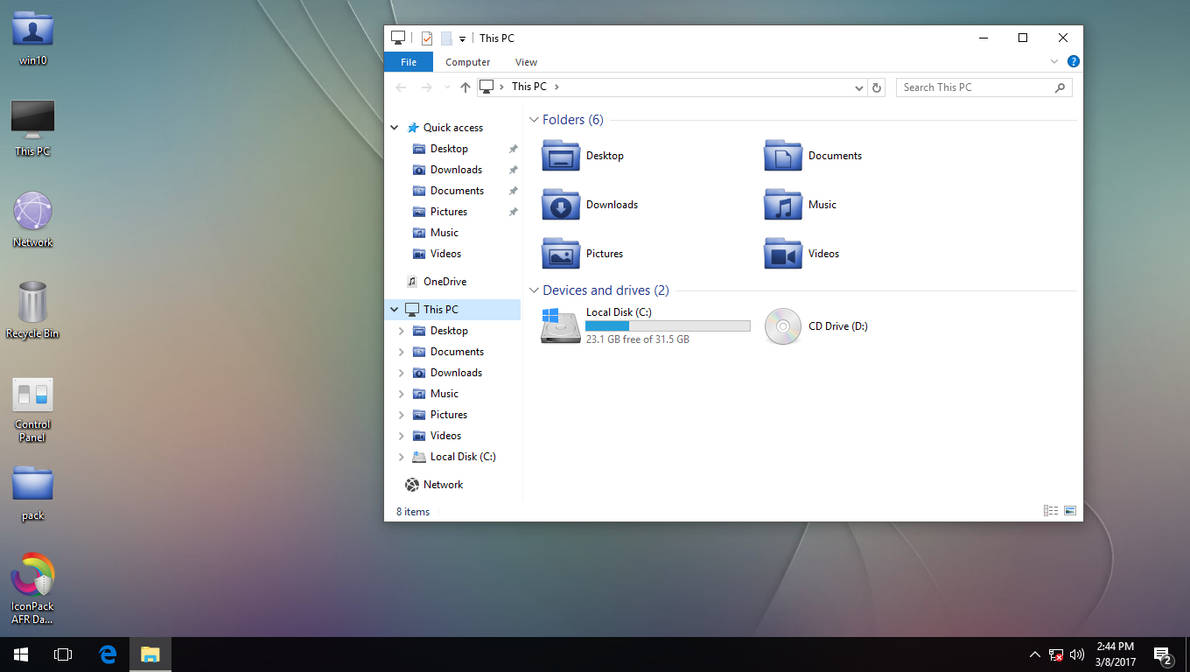The height and width of the screenshot is (672, 1190).
Task: Click the Local Disk (C:) capacity bar
Action: tap(668, 326)
